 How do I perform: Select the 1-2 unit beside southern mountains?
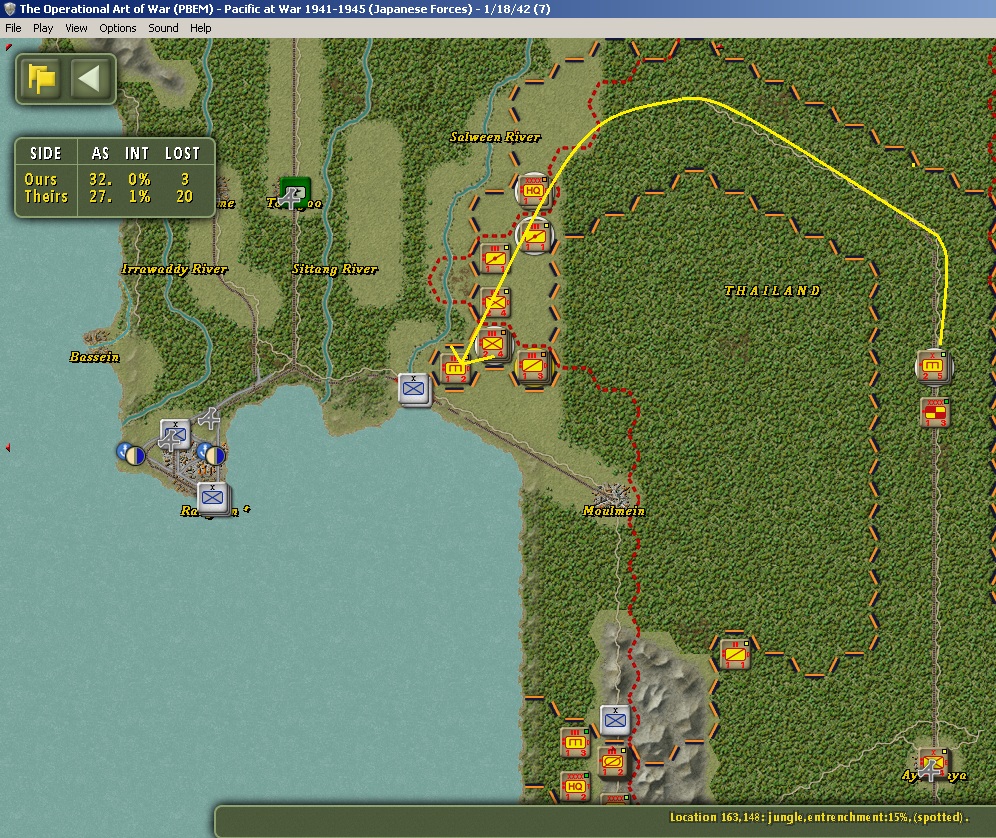click(613, 762)
